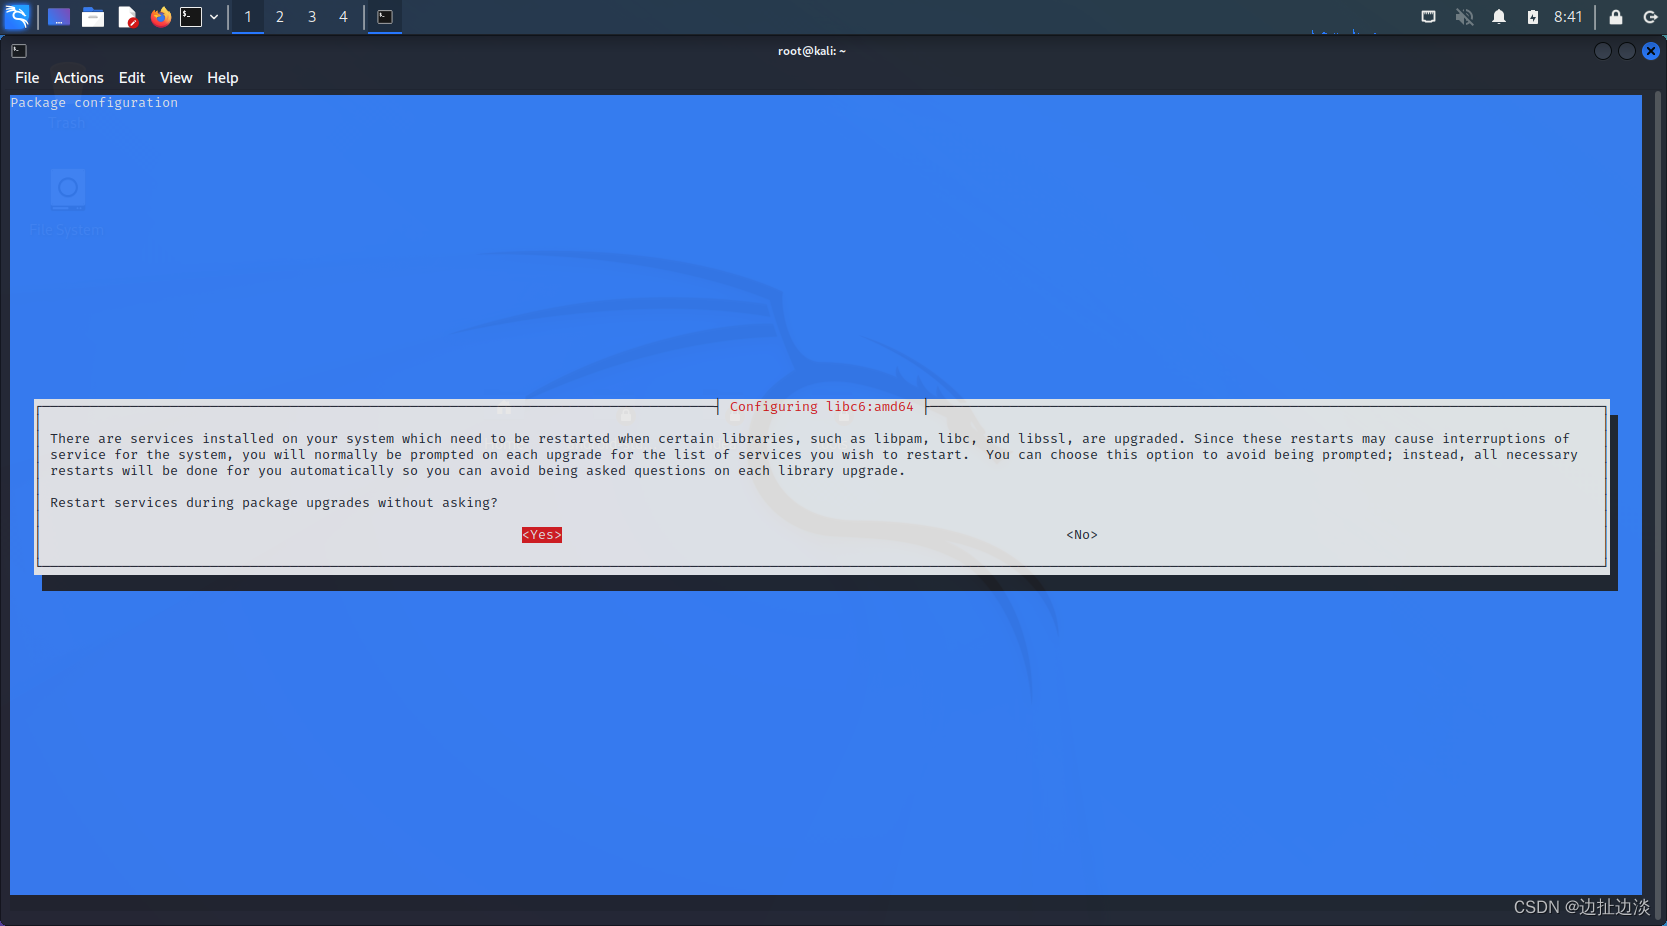
Task: Log out using the session icon
Action: (1648, 16)
